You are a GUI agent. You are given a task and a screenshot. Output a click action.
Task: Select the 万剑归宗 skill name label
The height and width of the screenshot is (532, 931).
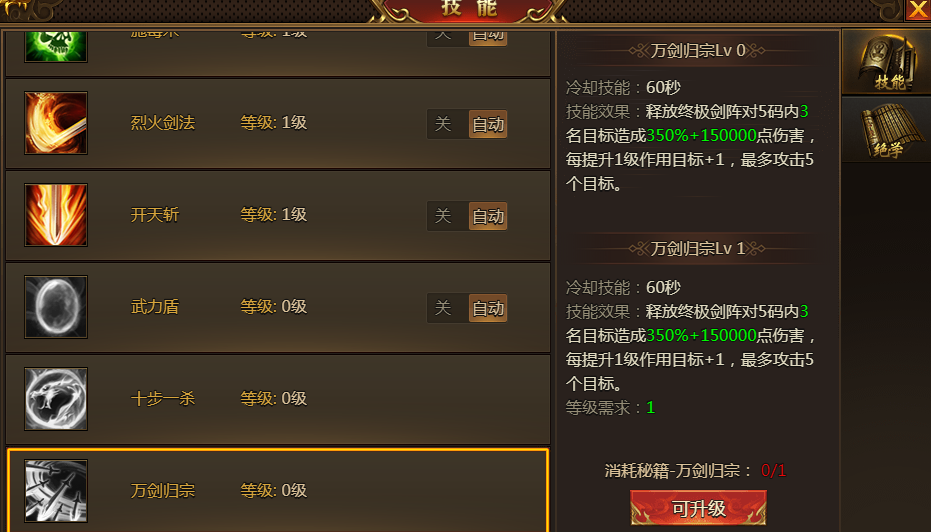point(163,491)
